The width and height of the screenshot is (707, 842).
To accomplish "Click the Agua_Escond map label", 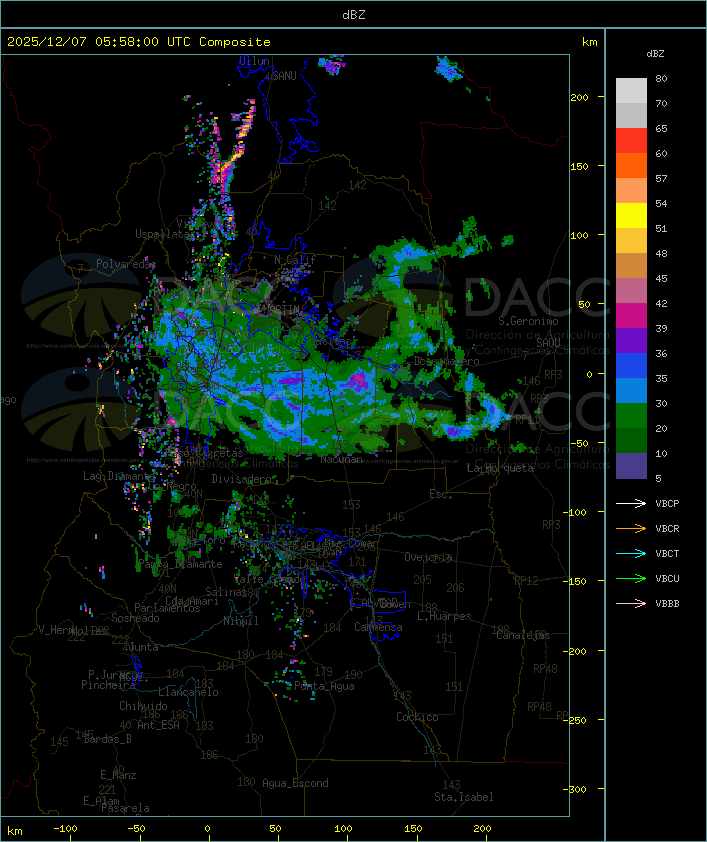I will tap(295, 783).
